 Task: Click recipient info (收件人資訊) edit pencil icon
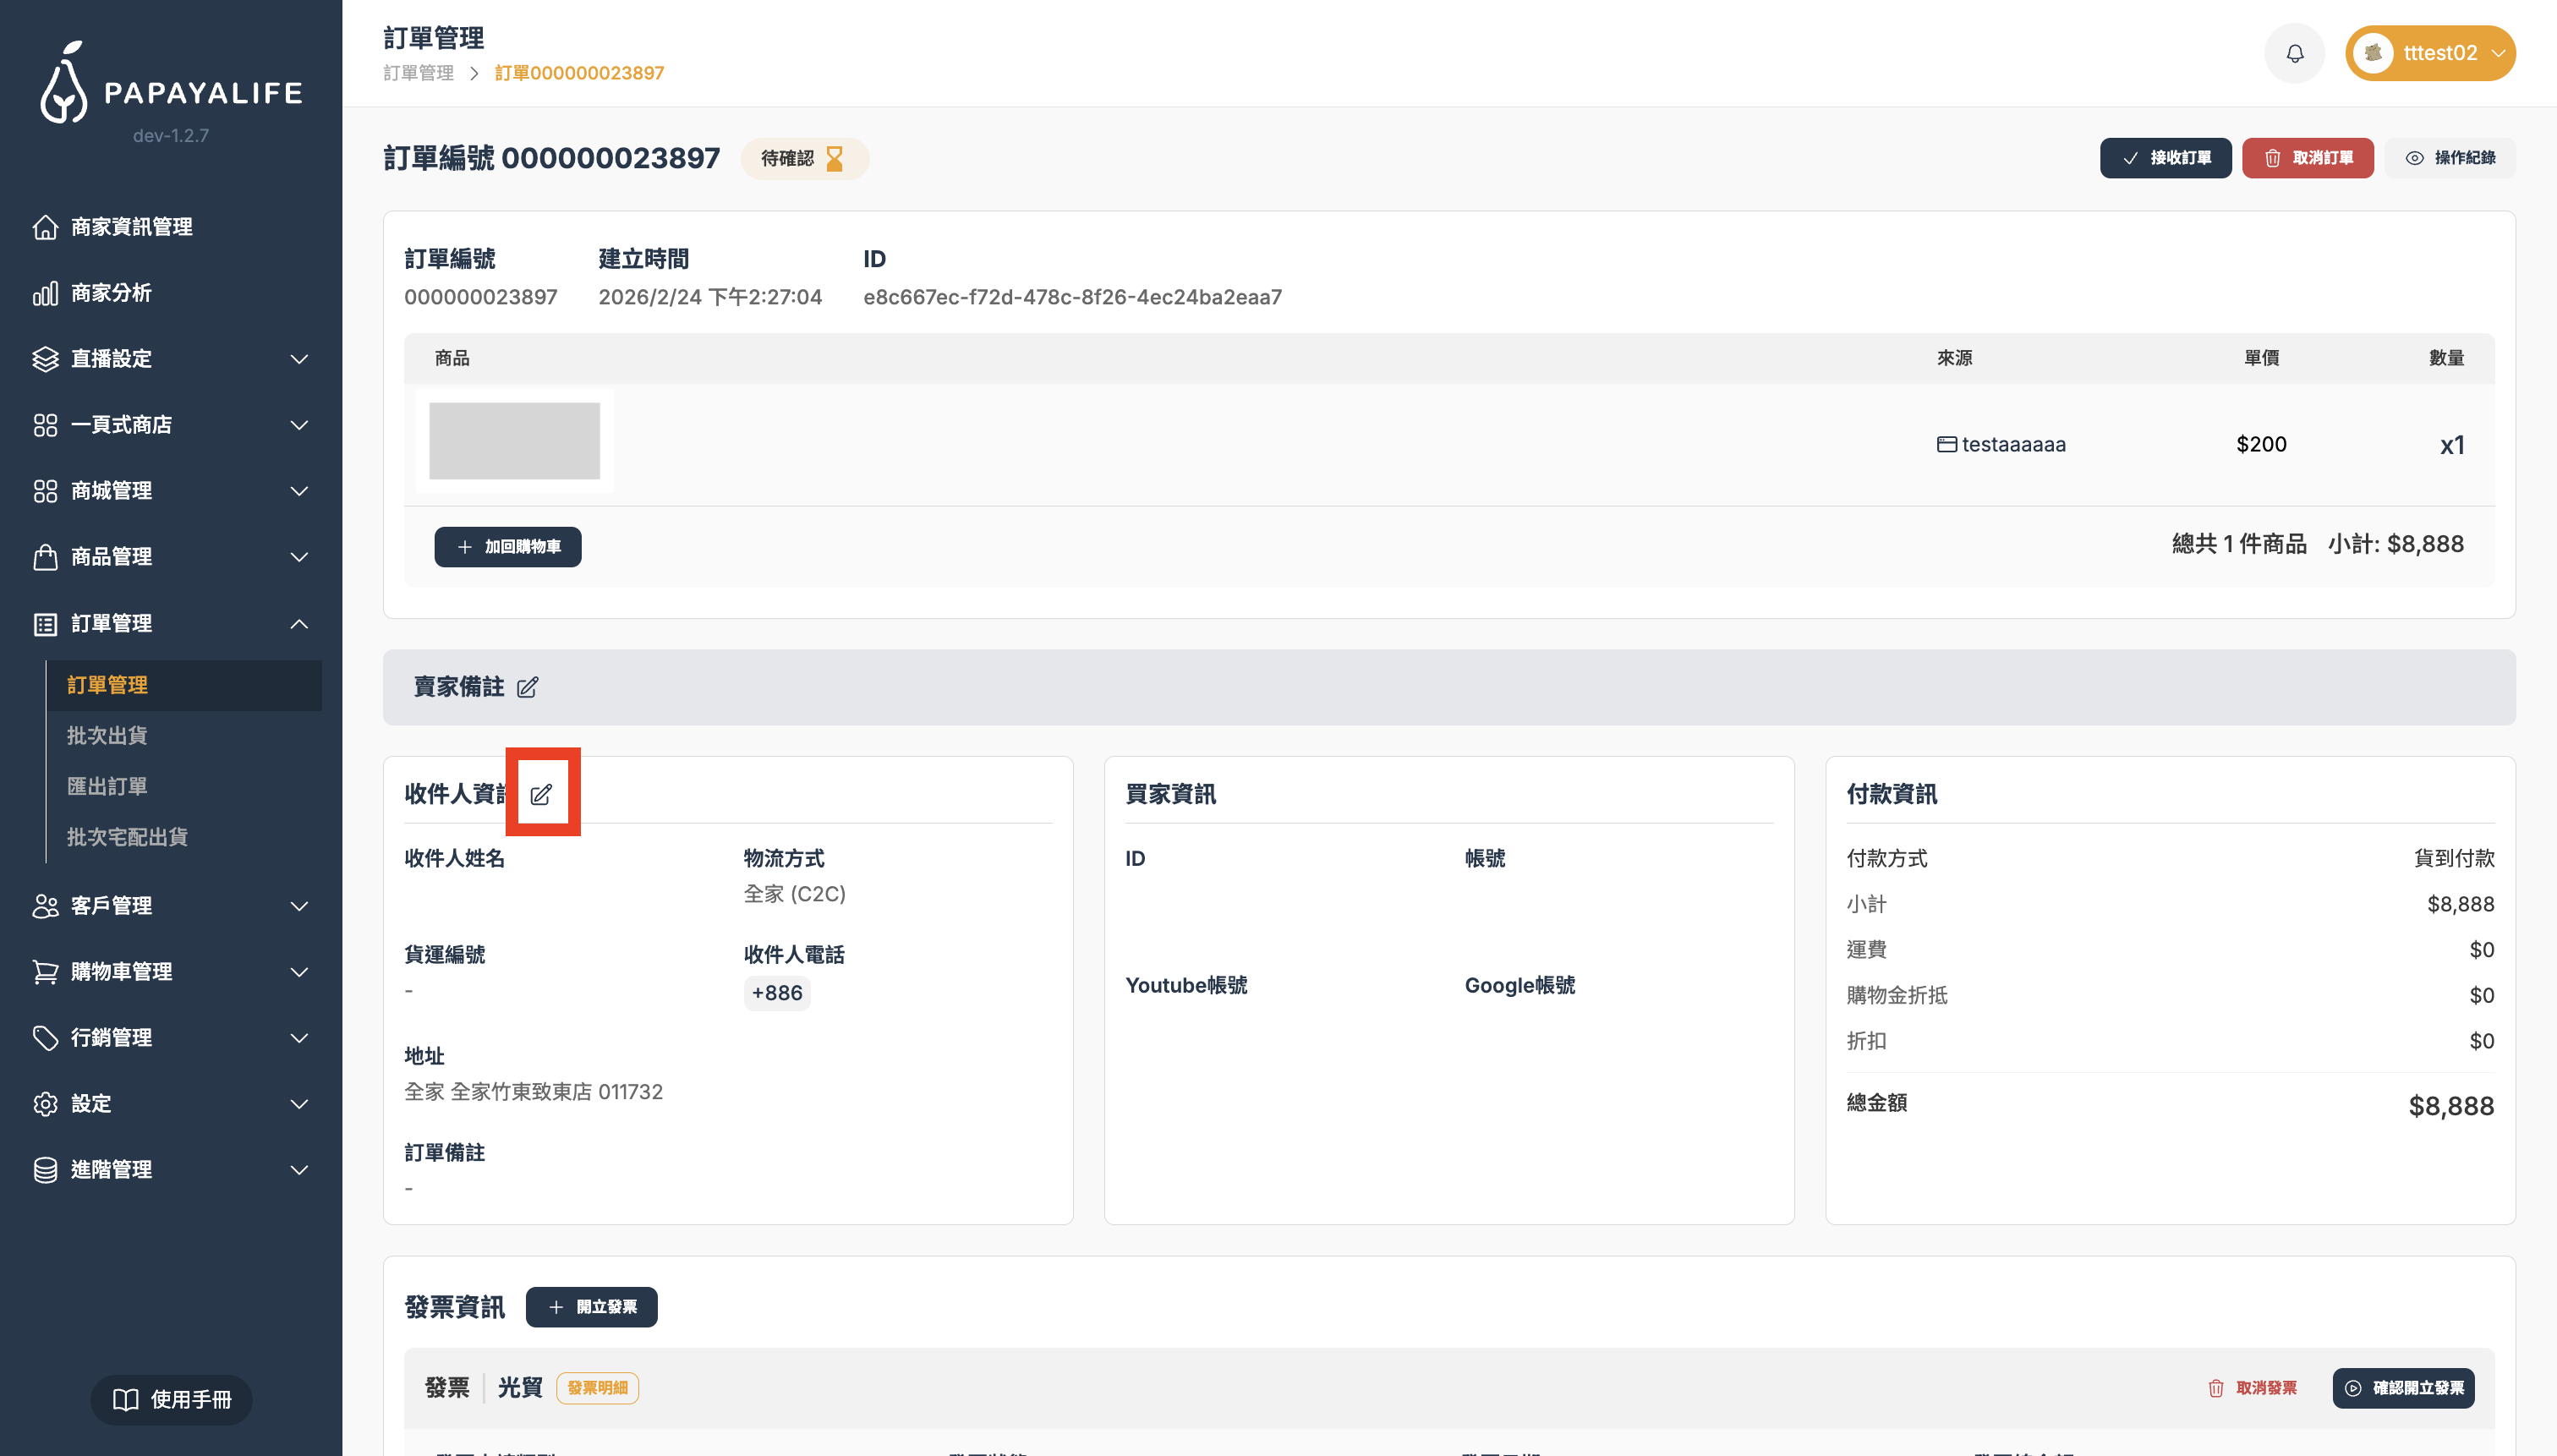(541, 794)
